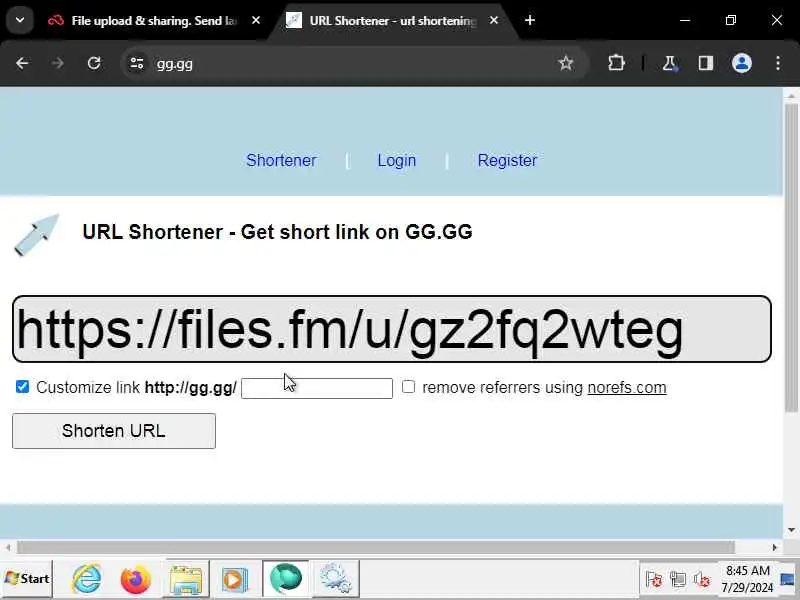Click the GG.GG arrow logo
The height and width of the screenshot is (600, 800).
tap(37, 235)
